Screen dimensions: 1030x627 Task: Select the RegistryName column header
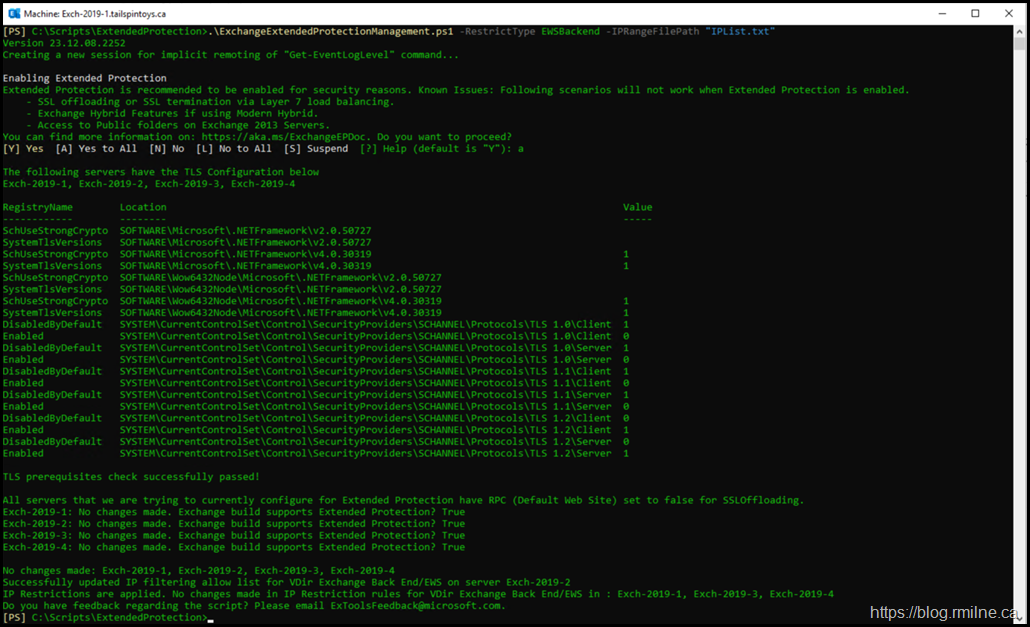[x=38, y=207]
